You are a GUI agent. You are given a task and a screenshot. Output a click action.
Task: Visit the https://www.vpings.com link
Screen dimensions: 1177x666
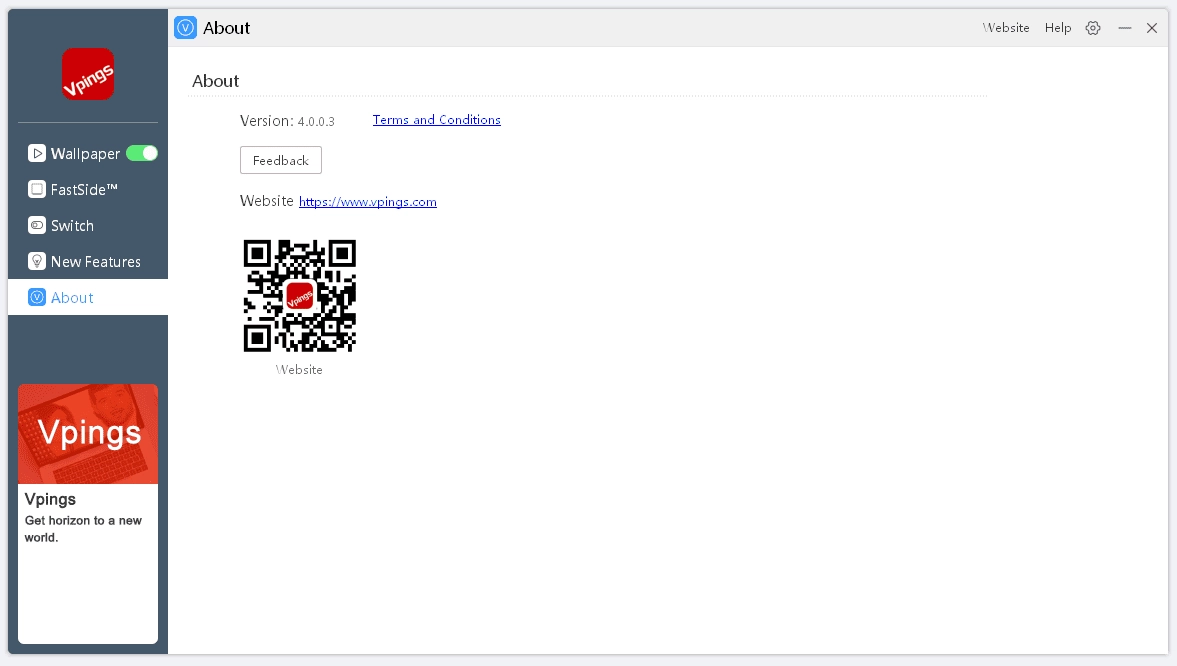[x=368, y=201]
